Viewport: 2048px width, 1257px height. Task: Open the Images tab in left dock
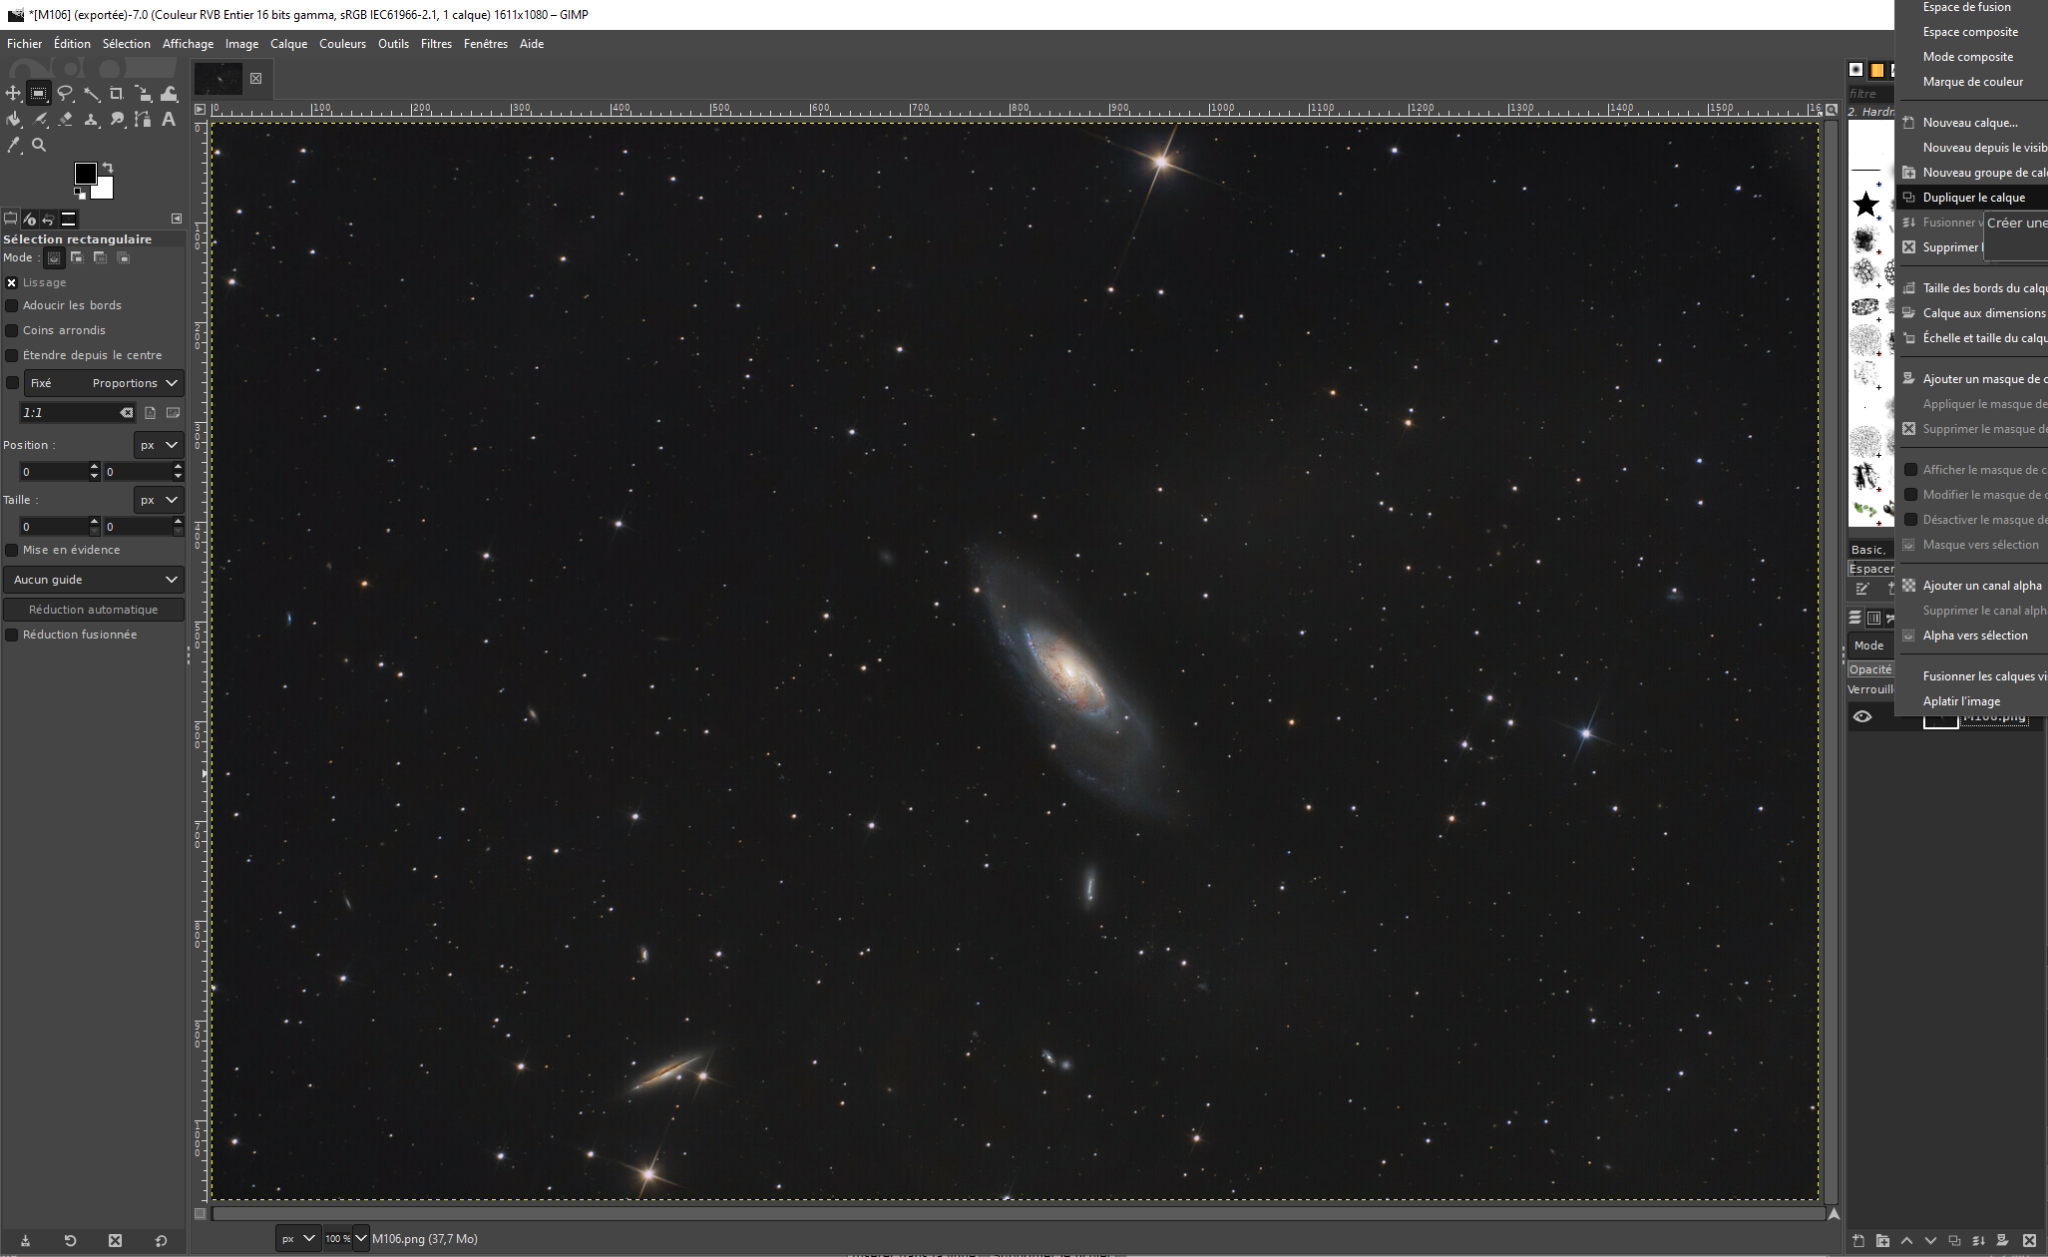(x=68, y=219)
